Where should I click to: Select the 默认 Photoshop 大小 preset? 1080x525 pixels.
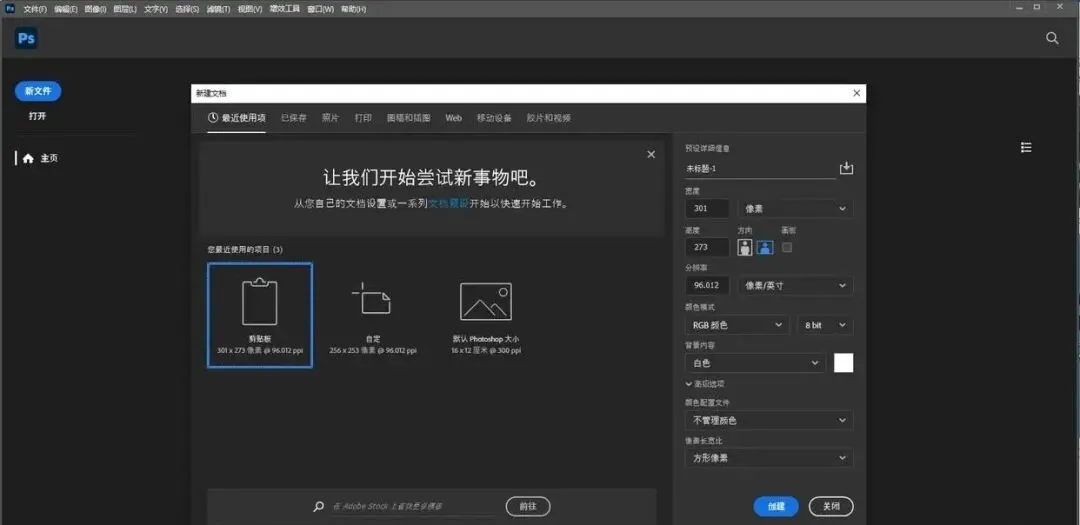point(486,315)
